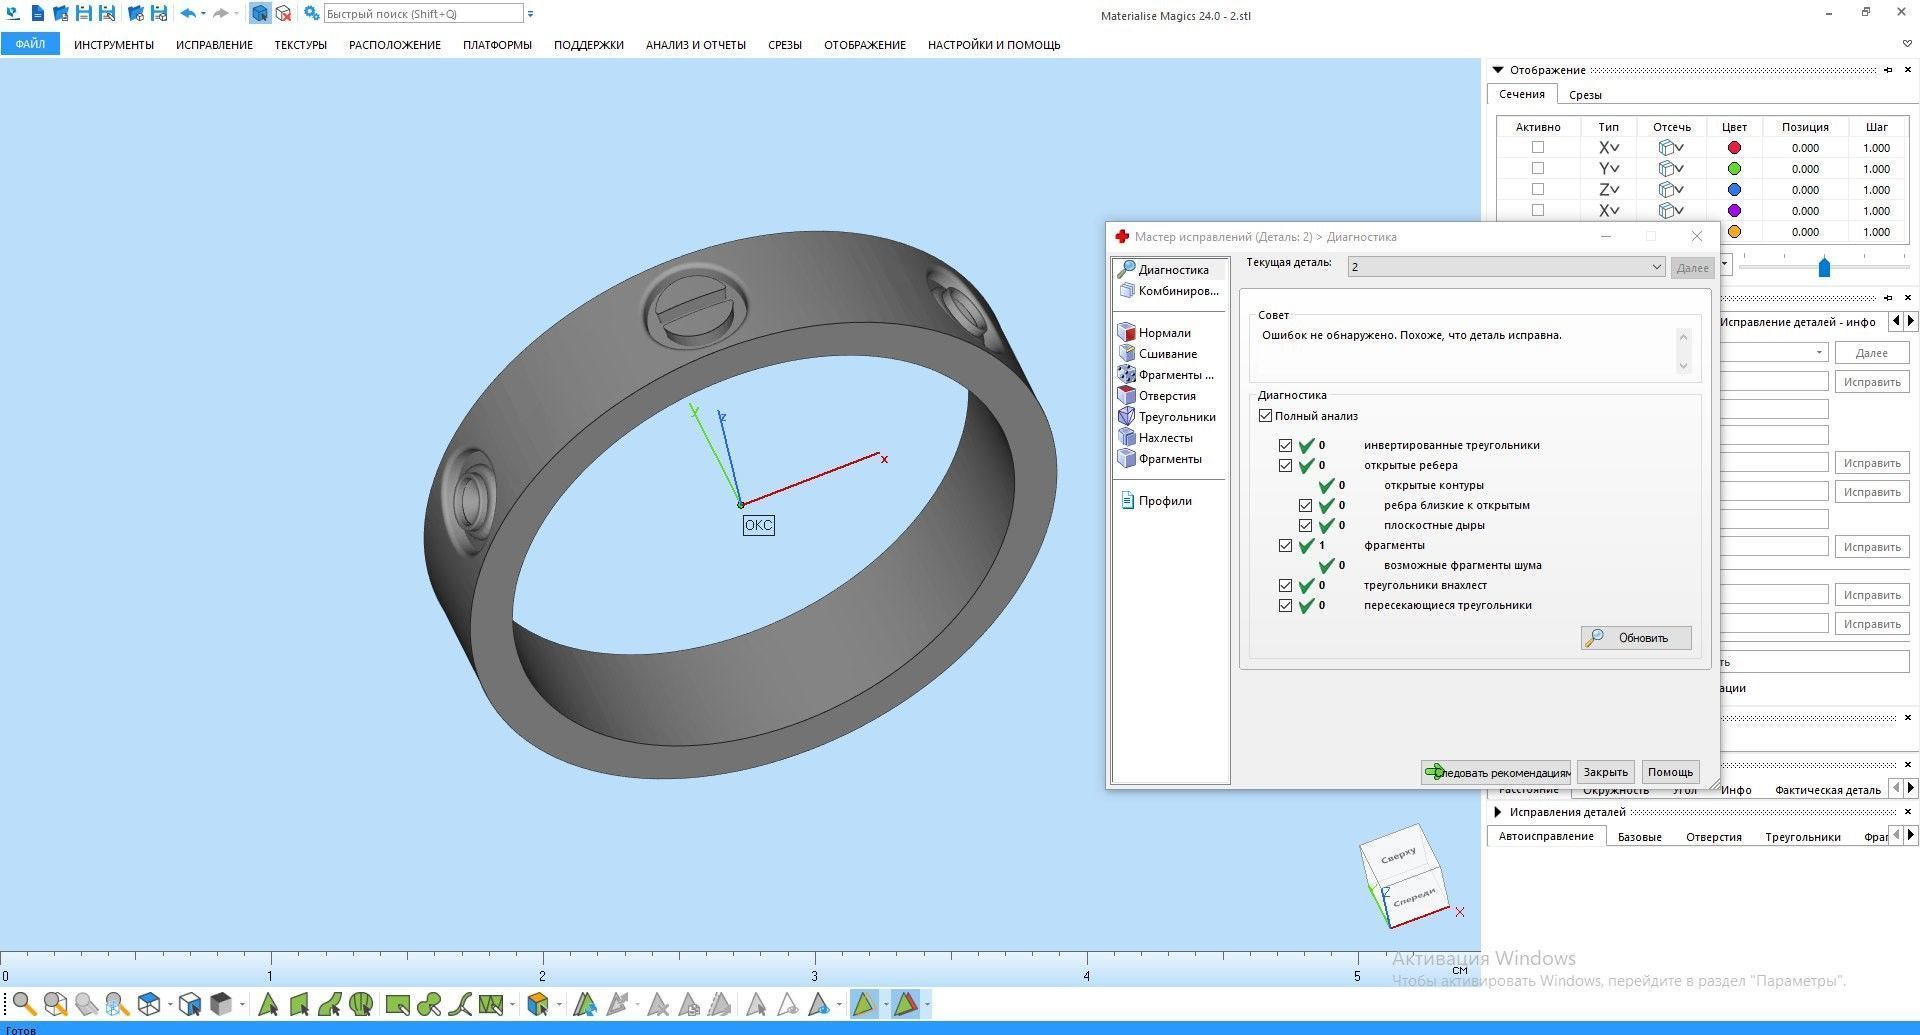
Task: Click the Обновить button
Action: pyautogui.click(x=1636, y=638)
